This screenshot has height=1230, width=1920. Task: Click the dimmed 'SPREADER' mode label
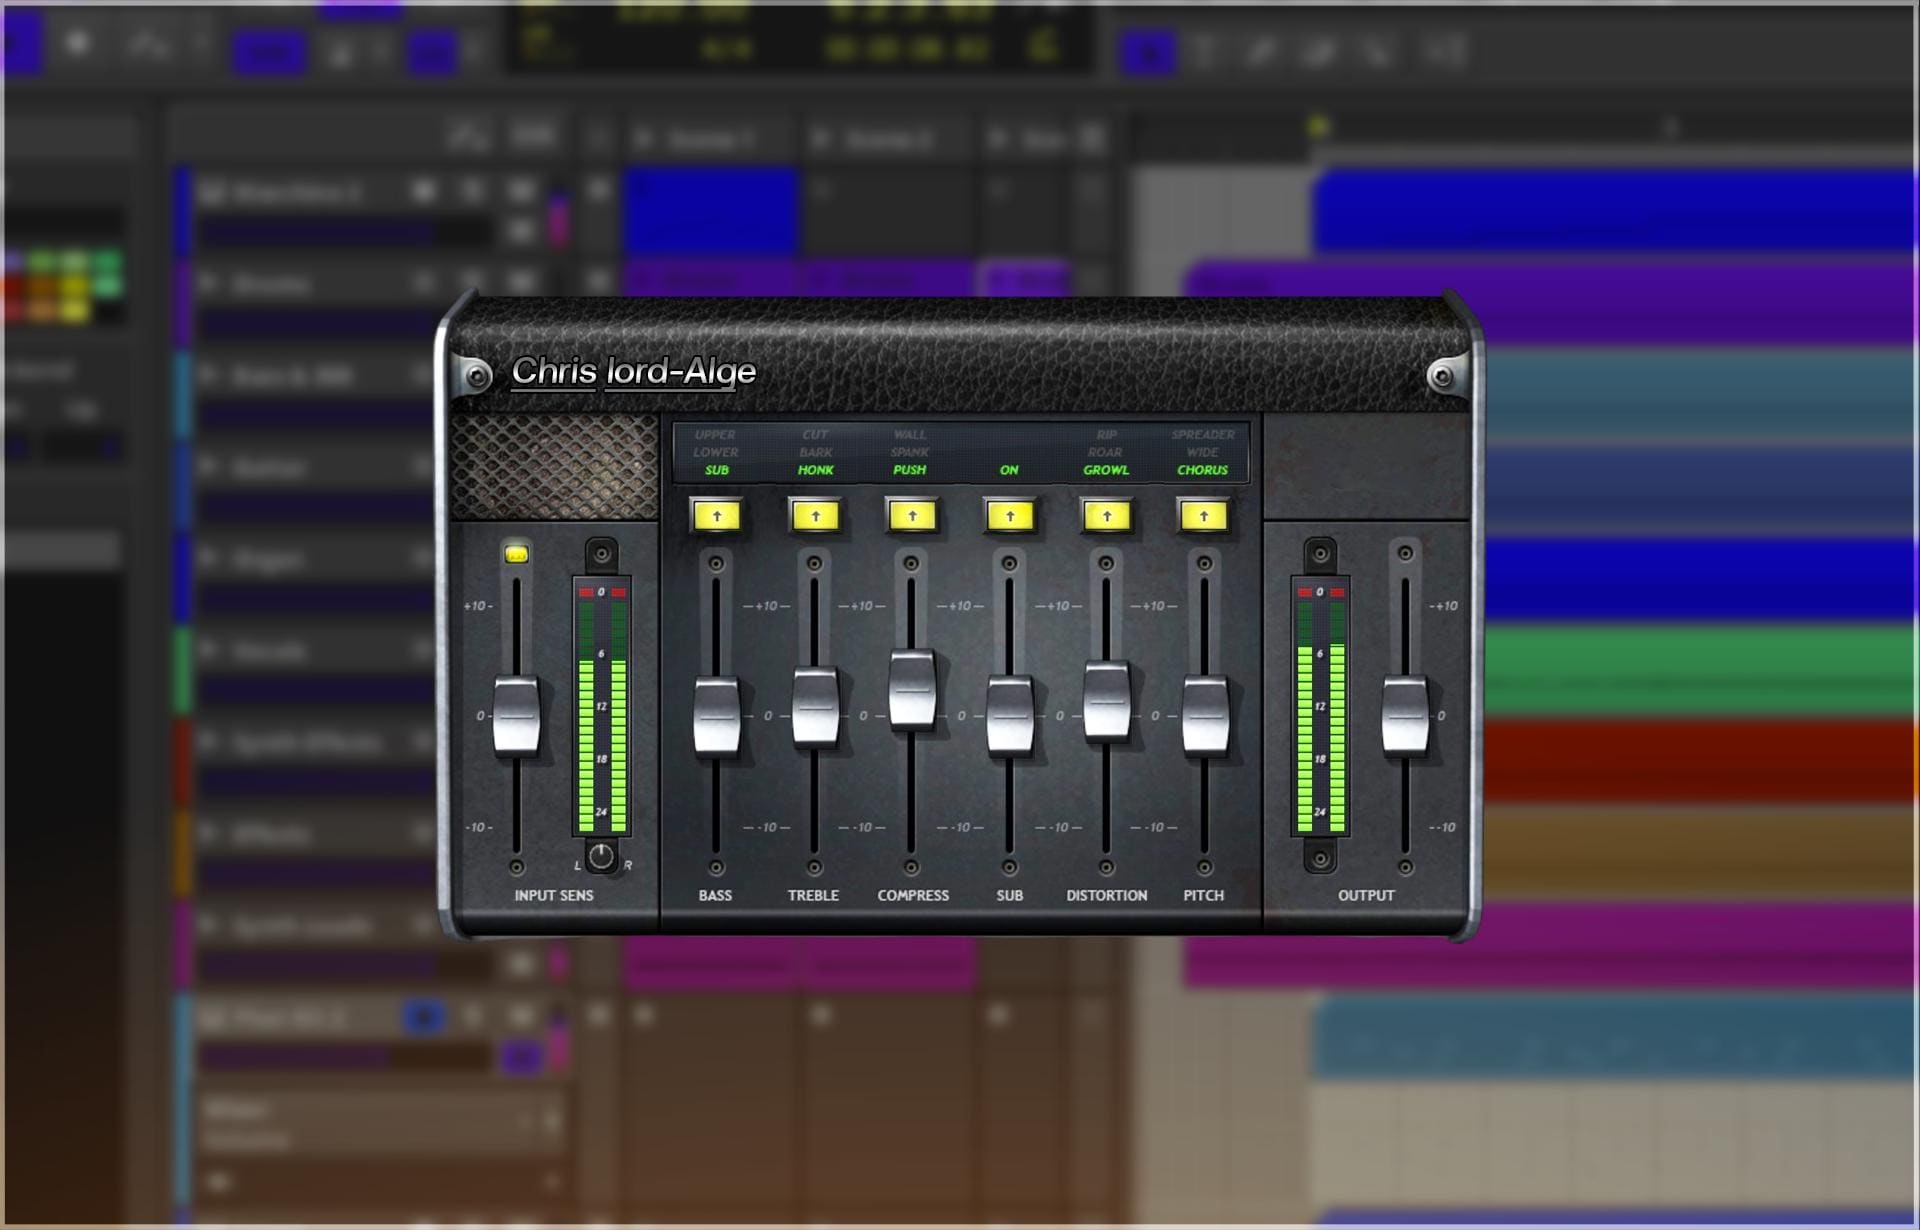pyautogui.click(x=1203, y=435)
